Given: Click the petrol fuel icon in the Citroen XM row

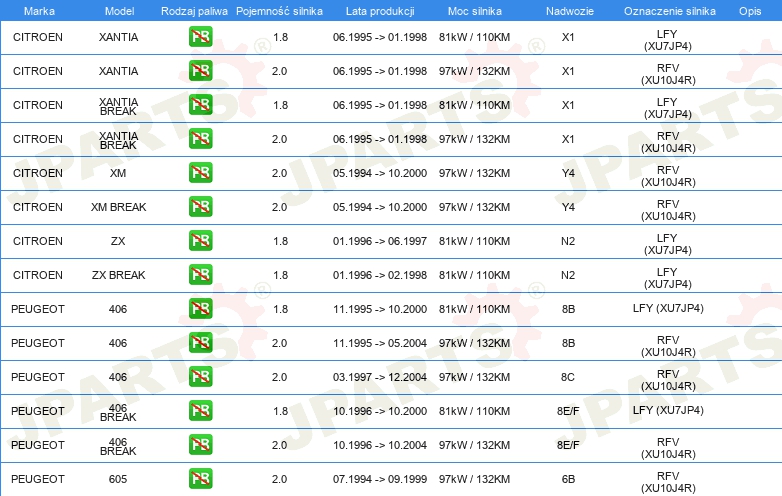Looking at the screenshot, I should 200,173.
